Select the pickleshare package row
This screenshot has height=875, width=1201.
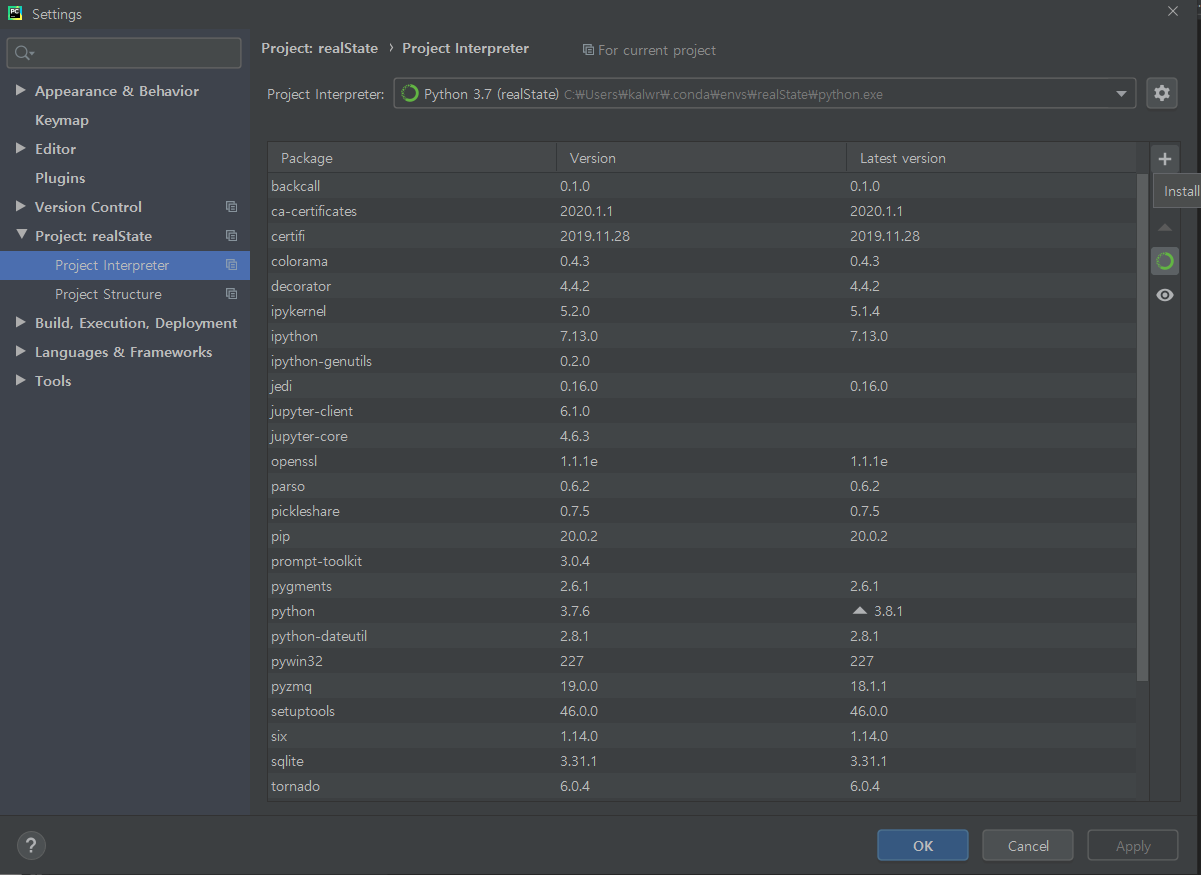702,511
